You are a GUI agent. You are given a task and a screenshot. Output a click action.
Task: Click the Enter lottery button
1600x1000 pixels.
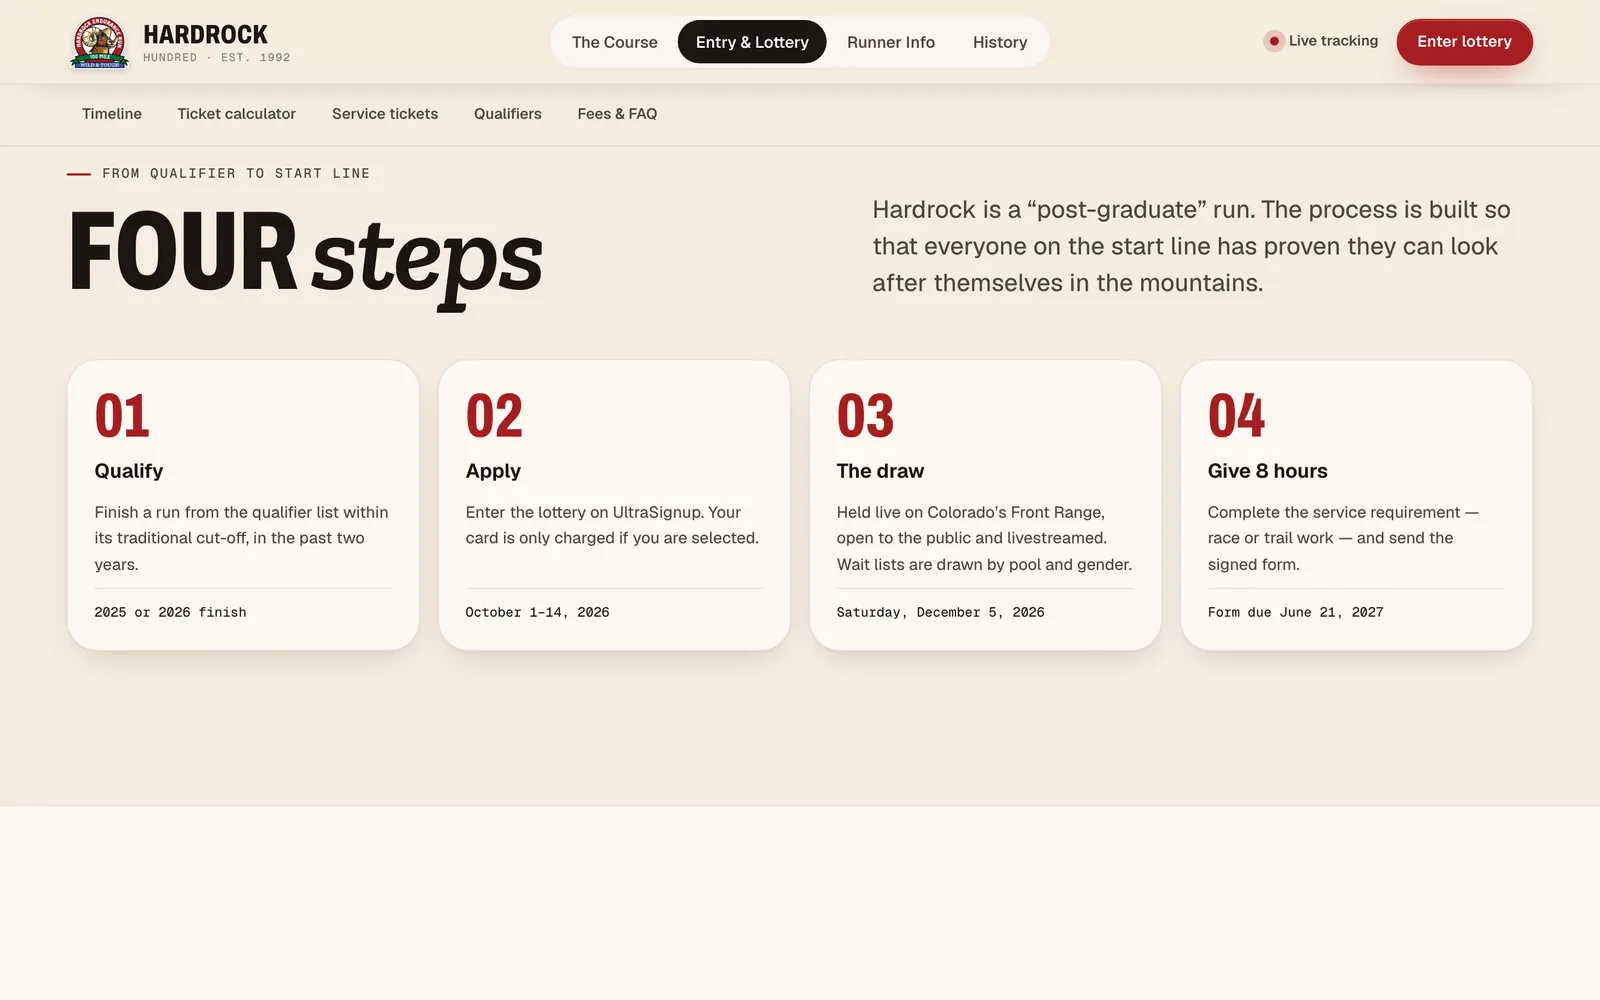[x=1464, y=42]
